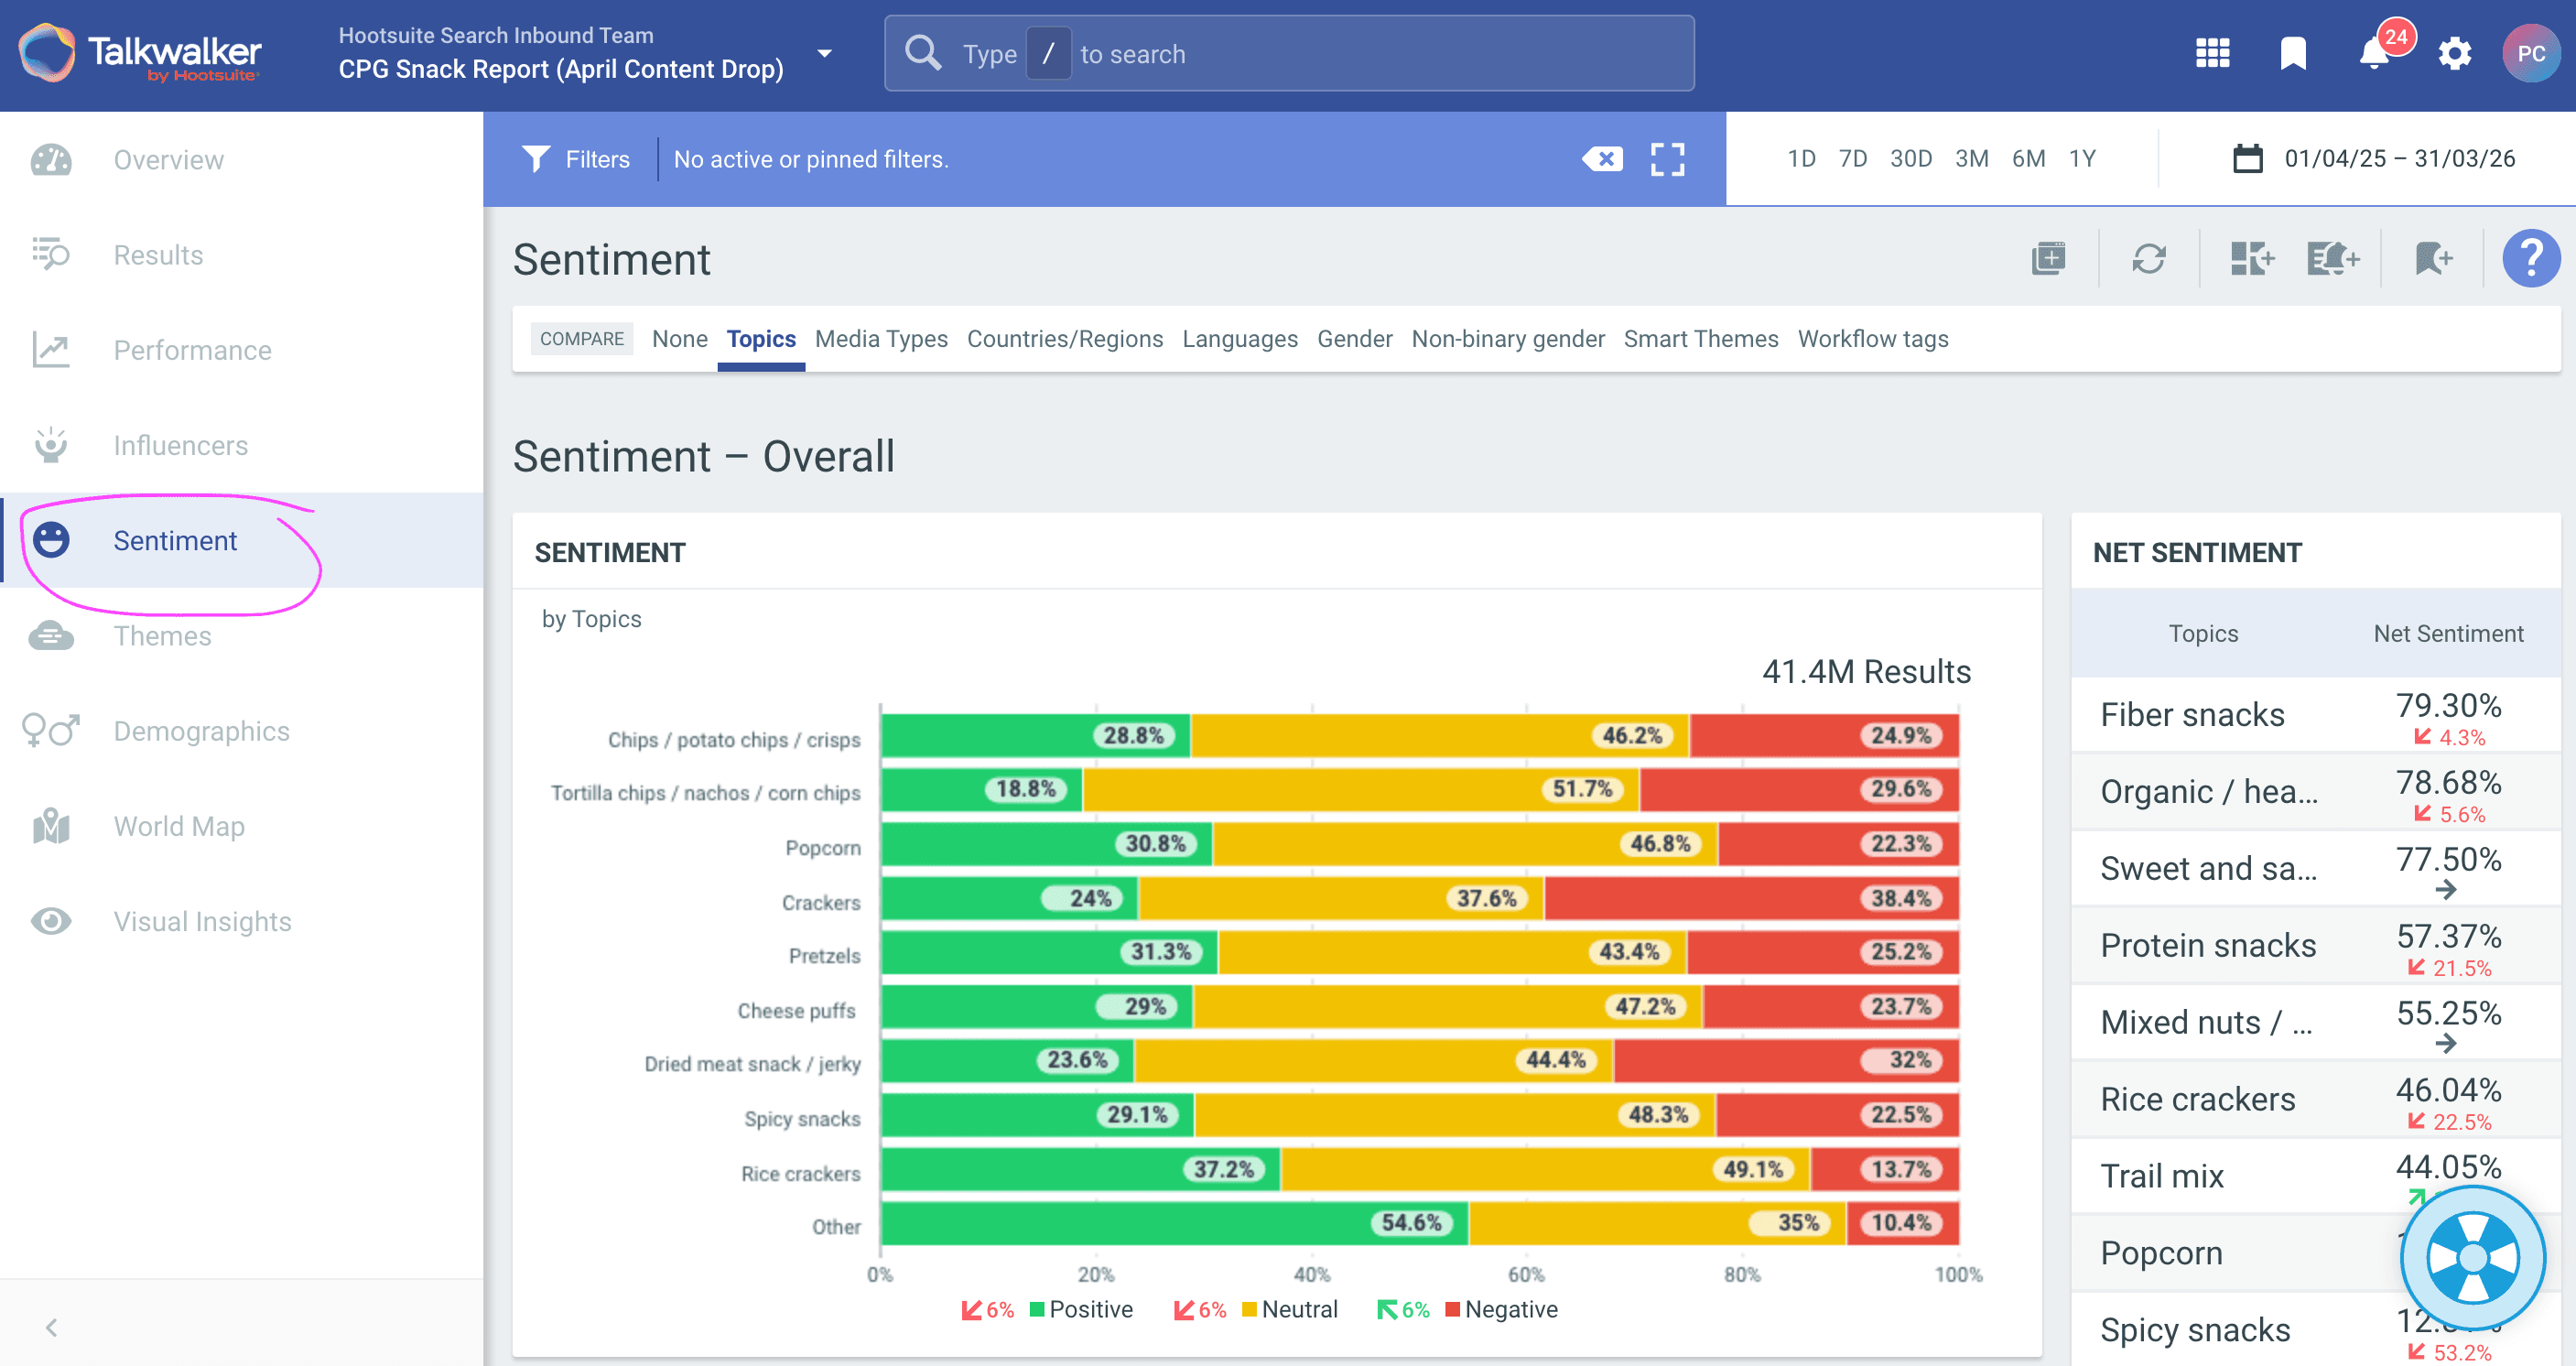Open Themes in the sidebar
The image size is (2576, 1366).
click(x=162, y=636)
